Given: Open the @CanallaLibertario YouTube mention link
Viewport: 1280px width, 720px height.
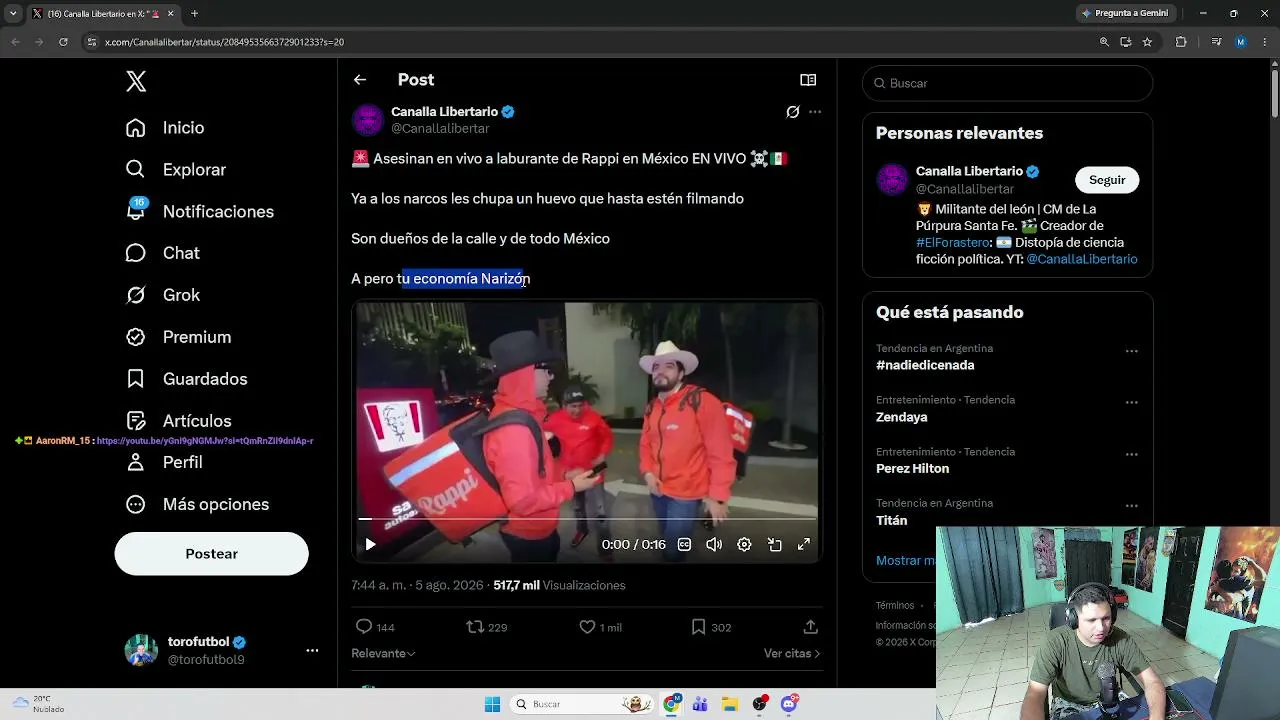Looking at the screenshot, I should (x=1082, y=259).
